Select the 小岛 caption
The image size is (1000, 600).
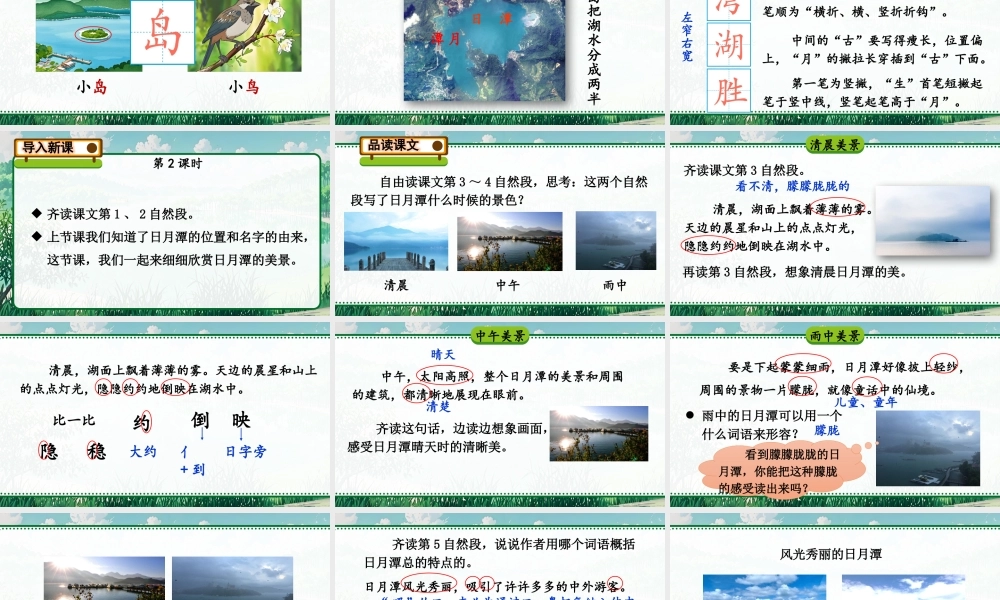92,87
